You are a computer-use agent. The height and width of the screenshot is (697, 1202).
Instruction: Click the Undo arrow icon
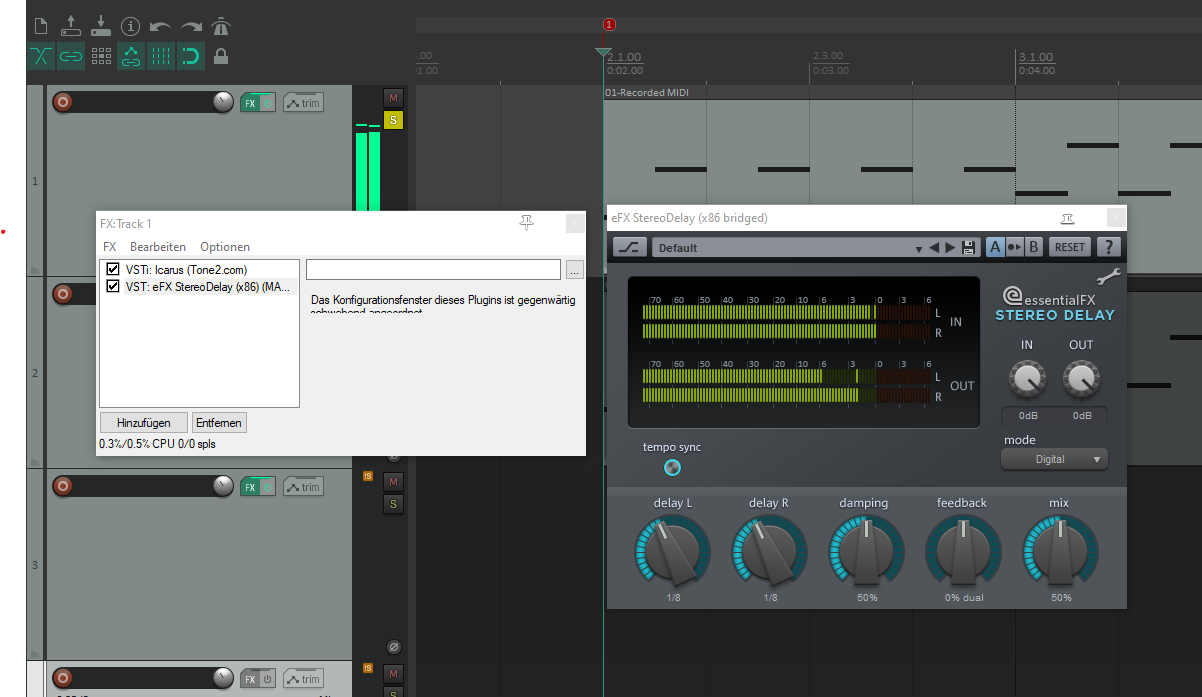point(160,26)
